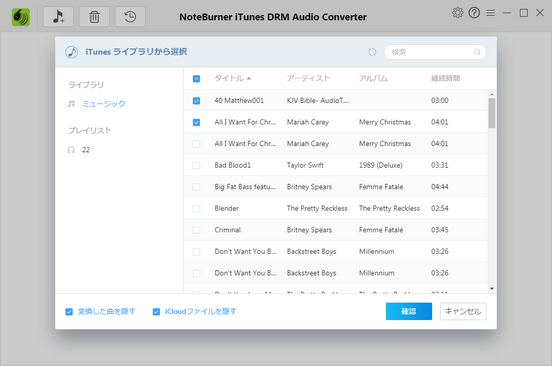
Task: Click scrollbar down arrow in song list
Action: [x=492, y=289]
